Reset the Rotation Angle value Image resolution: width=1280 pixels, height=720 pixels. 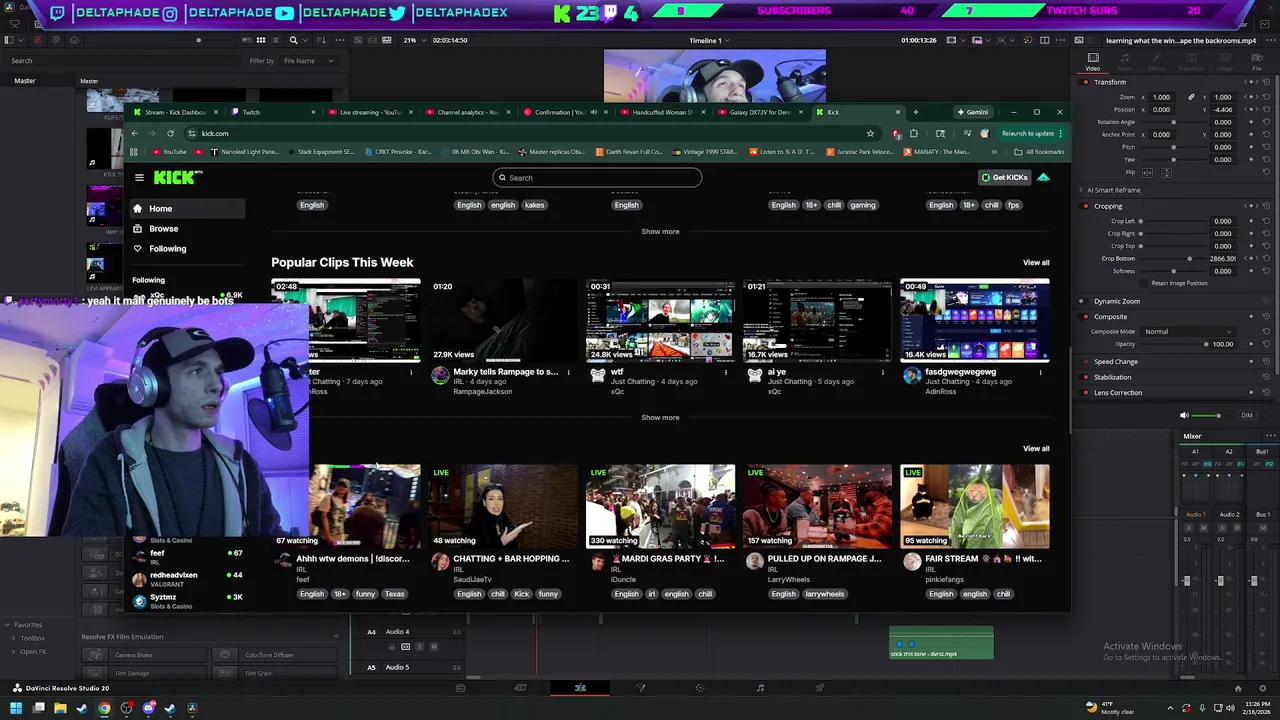(1266, 122)
